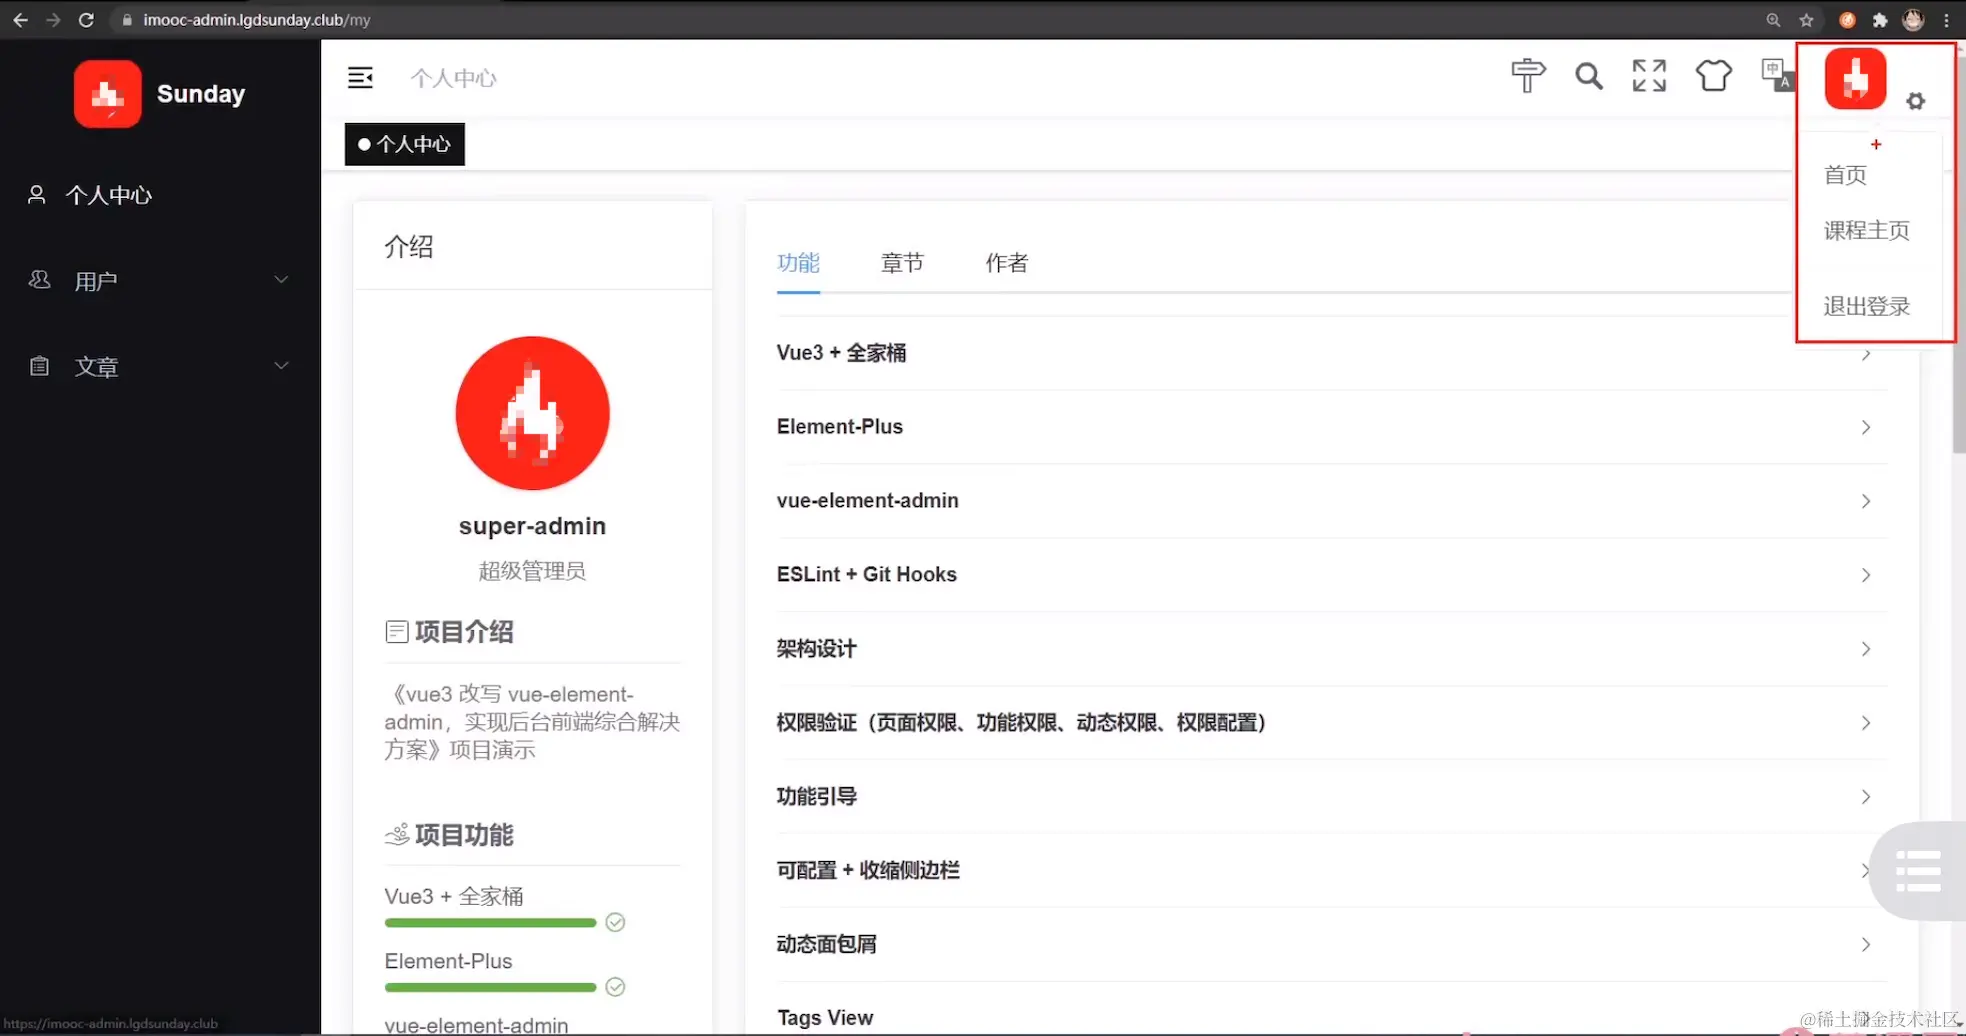1966x1036 pixels.
Task: Click the 可配置 + 收缩侧边栏 title
Action: 868,871
